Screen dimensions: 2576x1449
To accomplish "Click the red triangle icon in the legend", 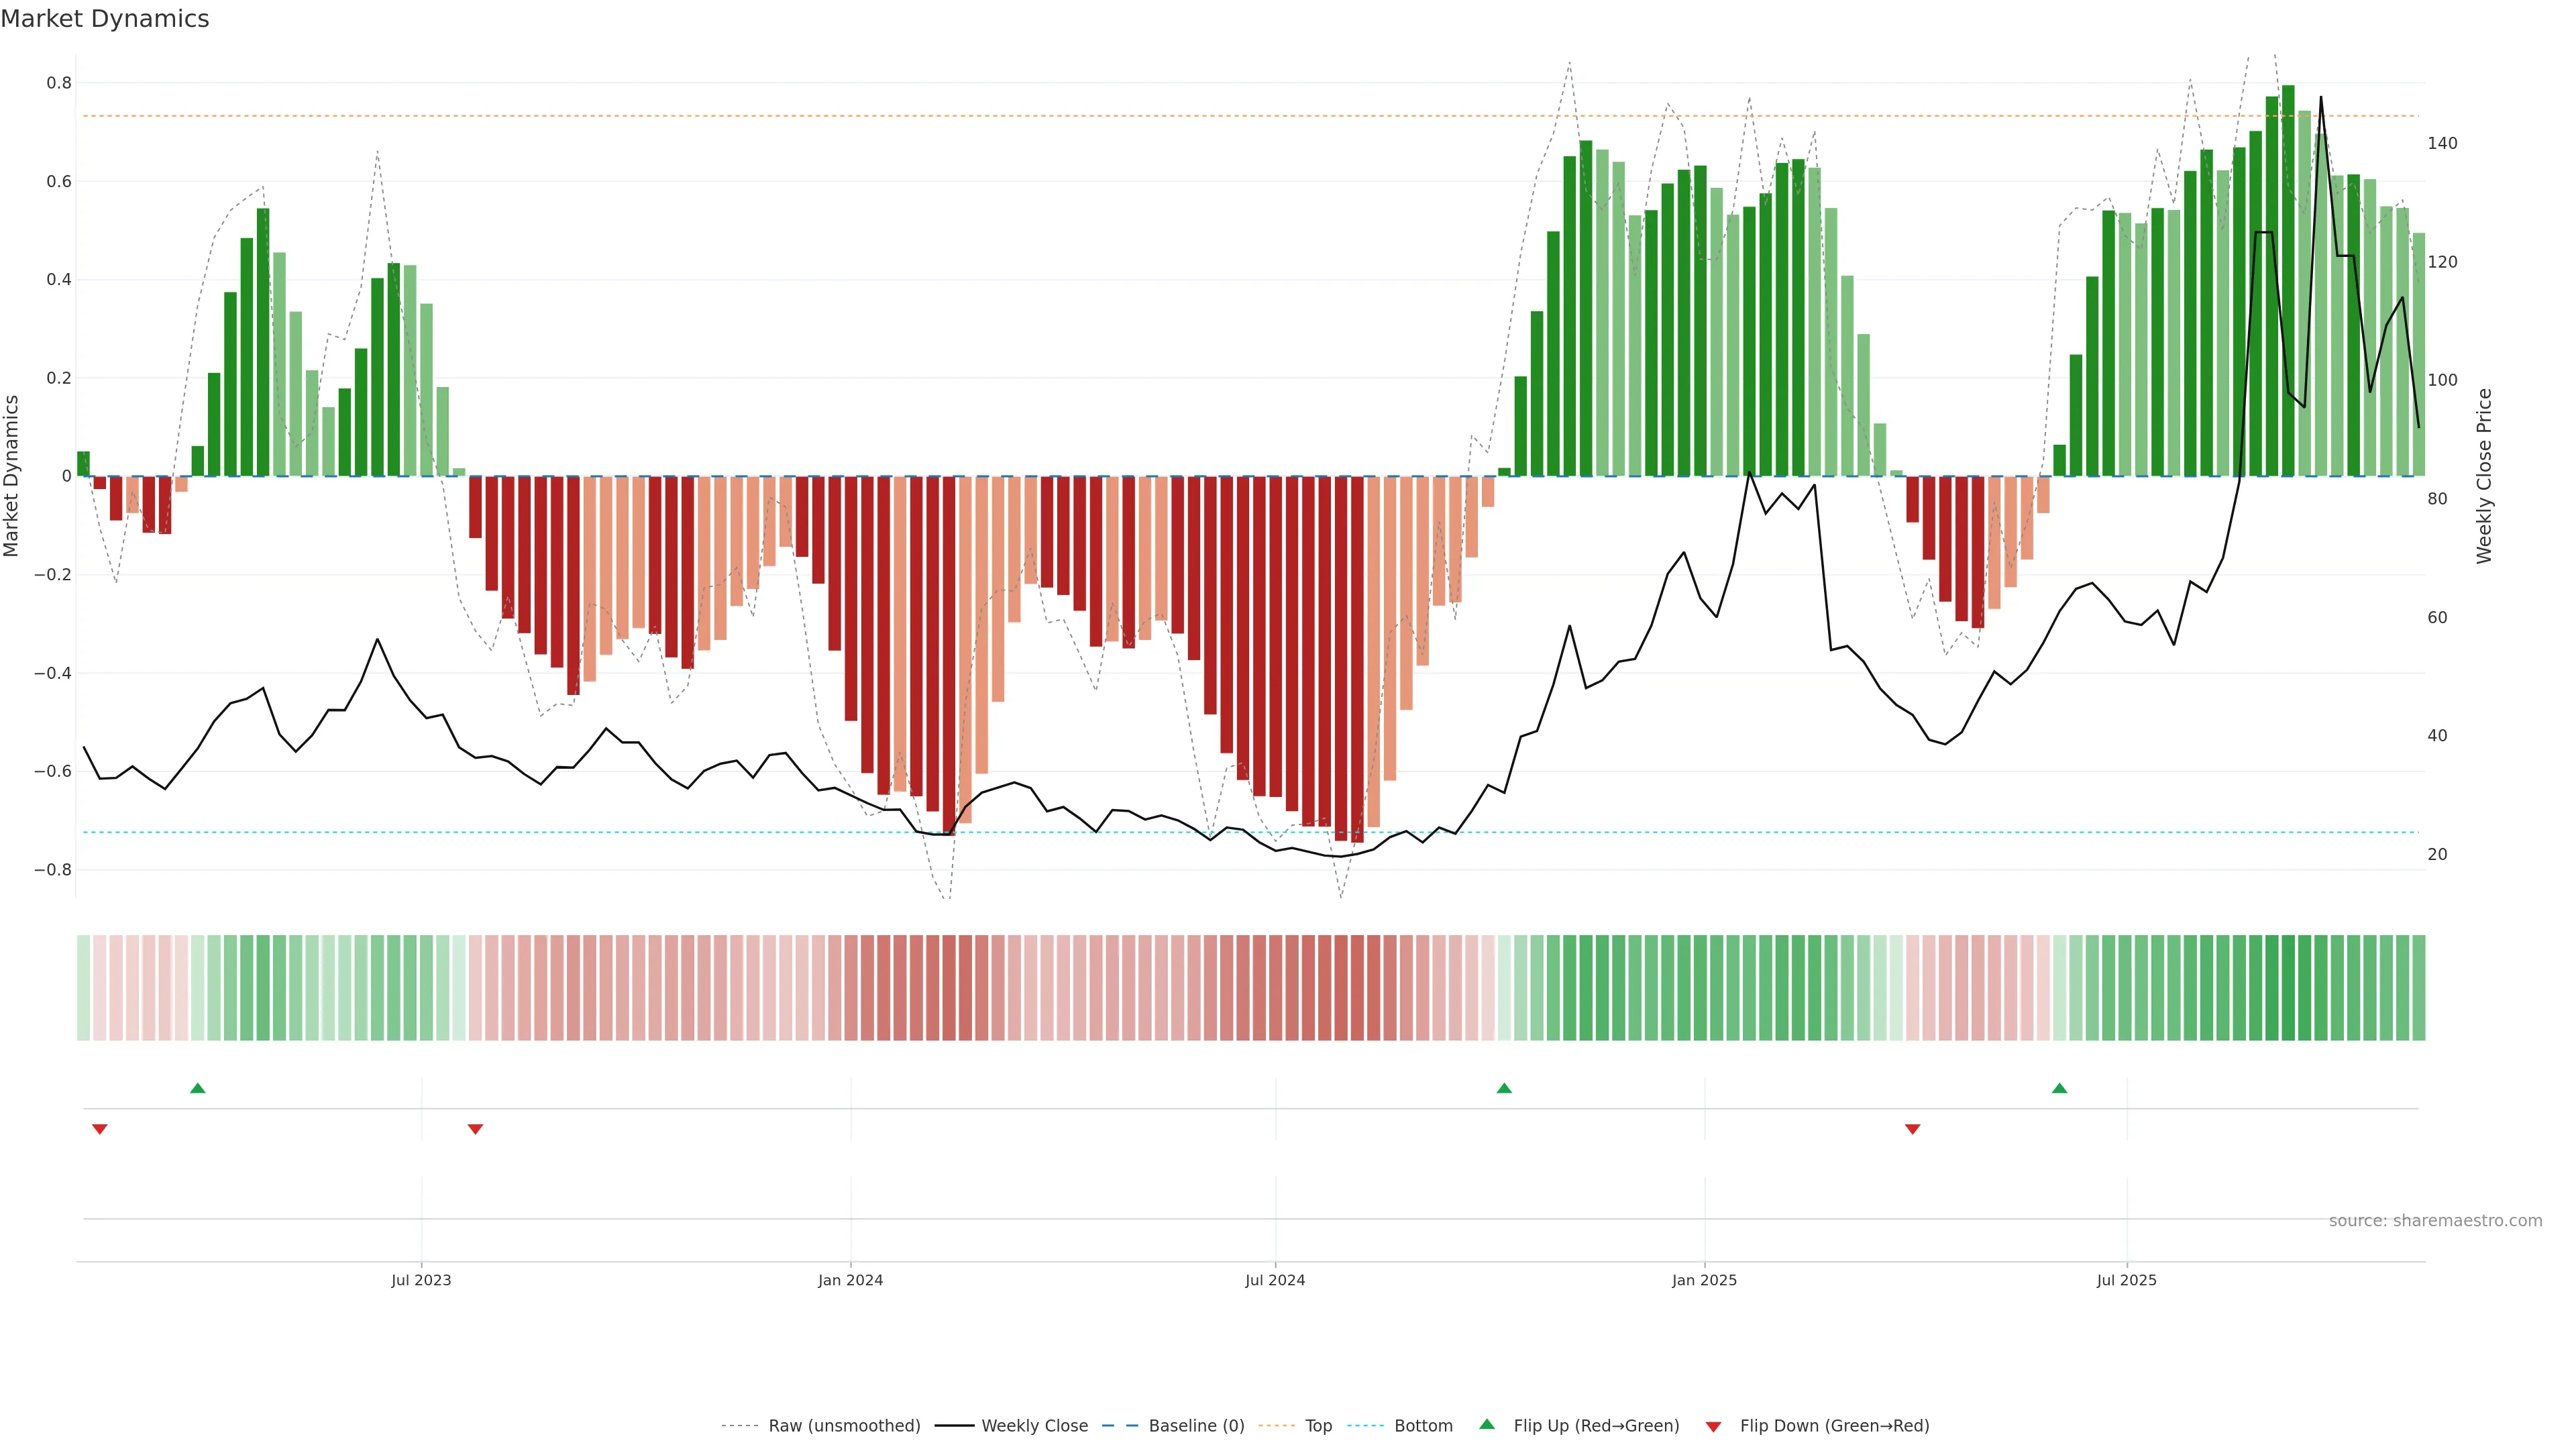I will point(1713,1427).
